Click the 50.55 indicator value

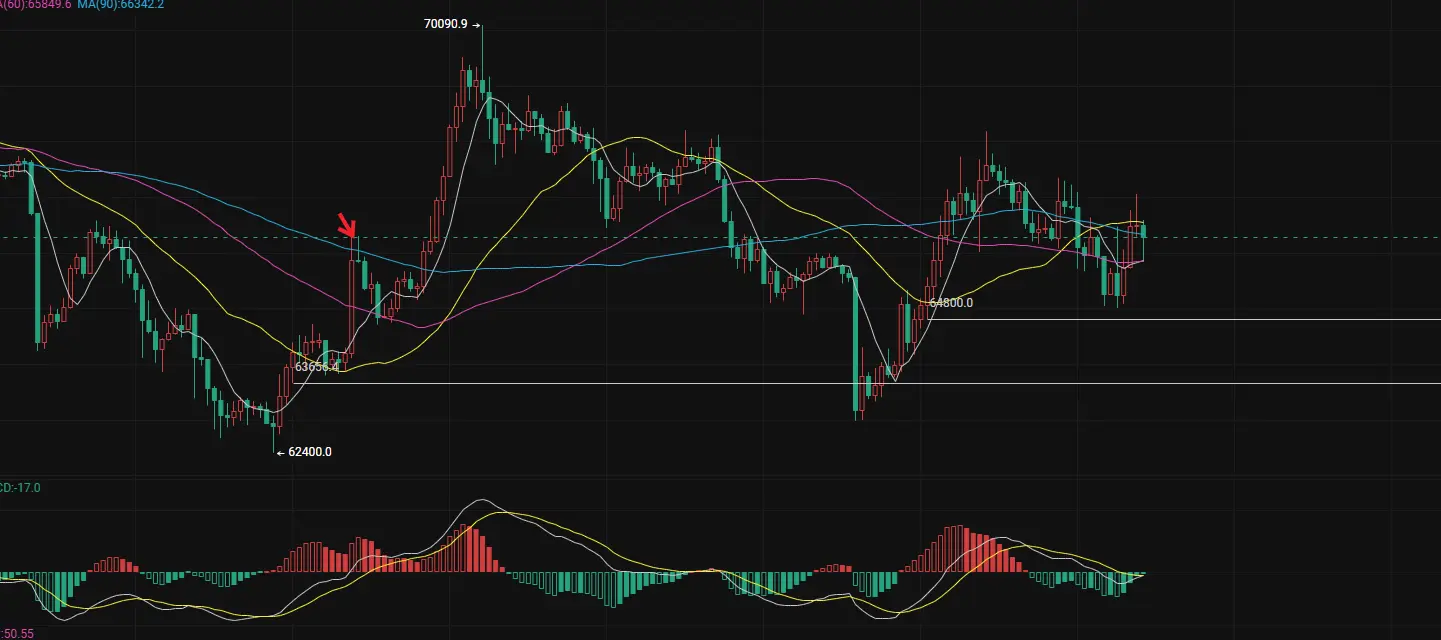tap(17, 633)
